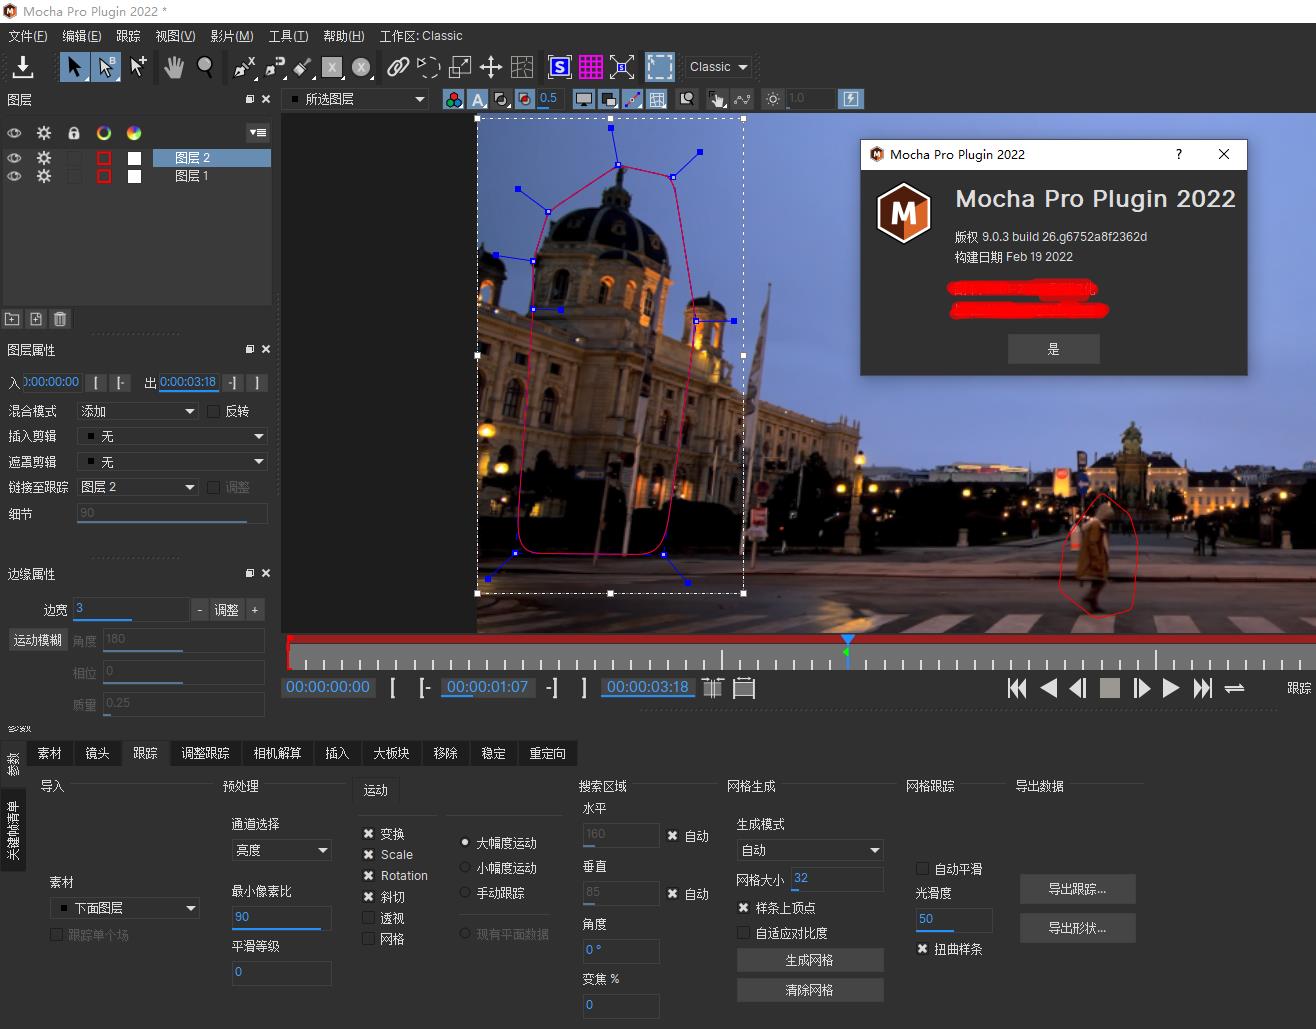Select the scale transform tool
Image resolution: width=1316 pixels, height=1029 pixels.
pos(460,67)
